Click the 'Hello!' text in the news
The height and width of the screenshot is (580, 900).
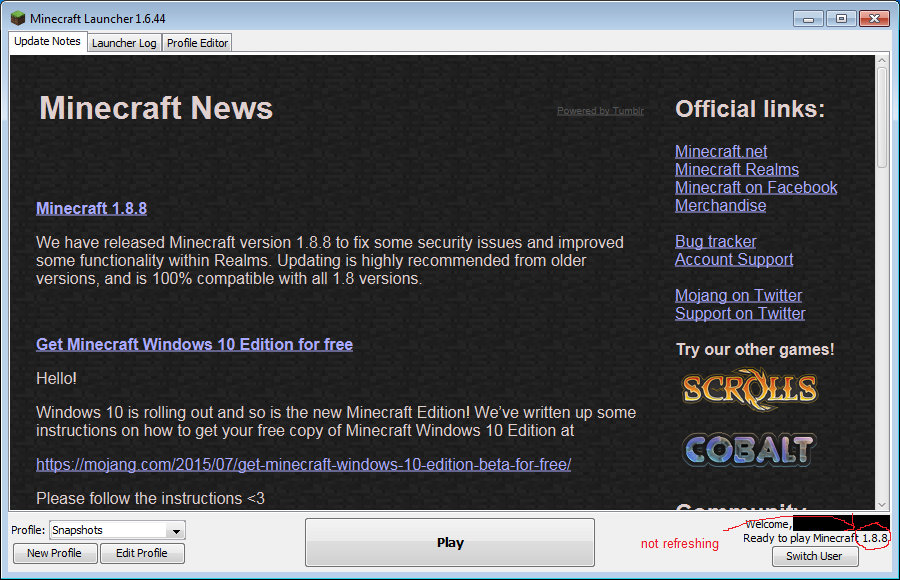click(x=56, y=378)
